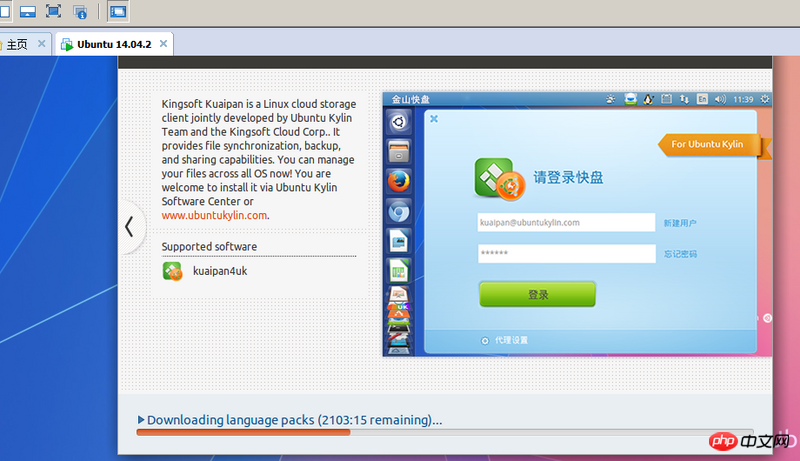Click the En input method indicator
Screen dimensions: 800x461
[702, 99]
